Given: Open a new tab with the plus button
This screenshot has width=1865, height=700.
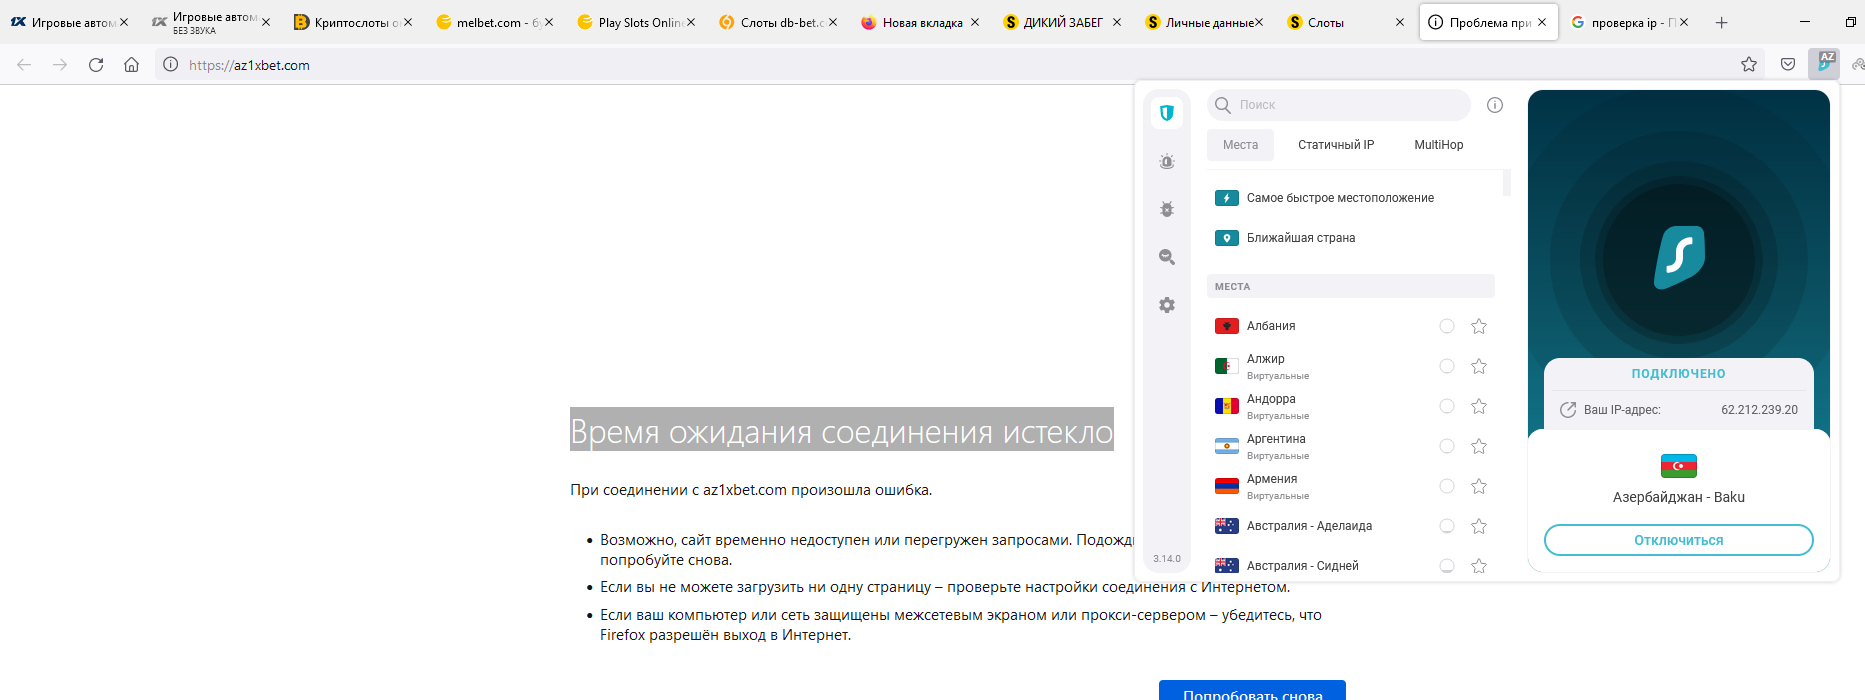Looking at the screenshot, I should (1721, 22).
